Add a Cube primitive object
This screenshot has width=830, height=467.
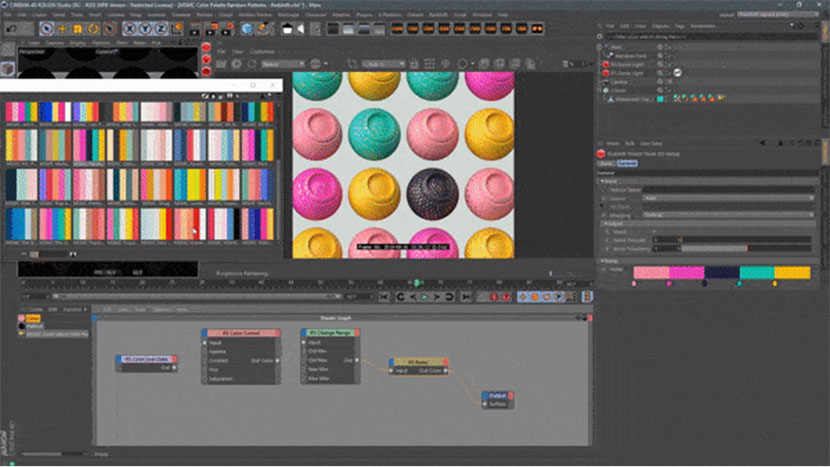click(x=247, y=29)
